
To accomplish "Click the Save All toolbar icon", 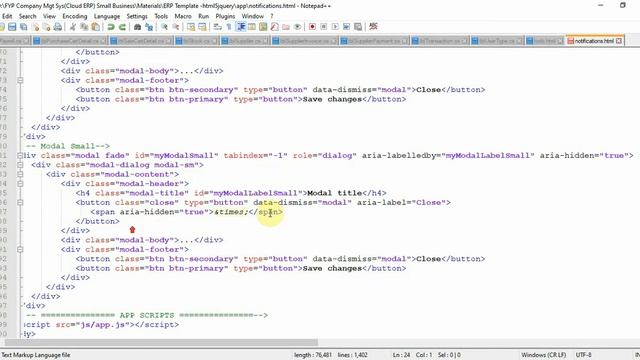I will click(x=24, y=27).
